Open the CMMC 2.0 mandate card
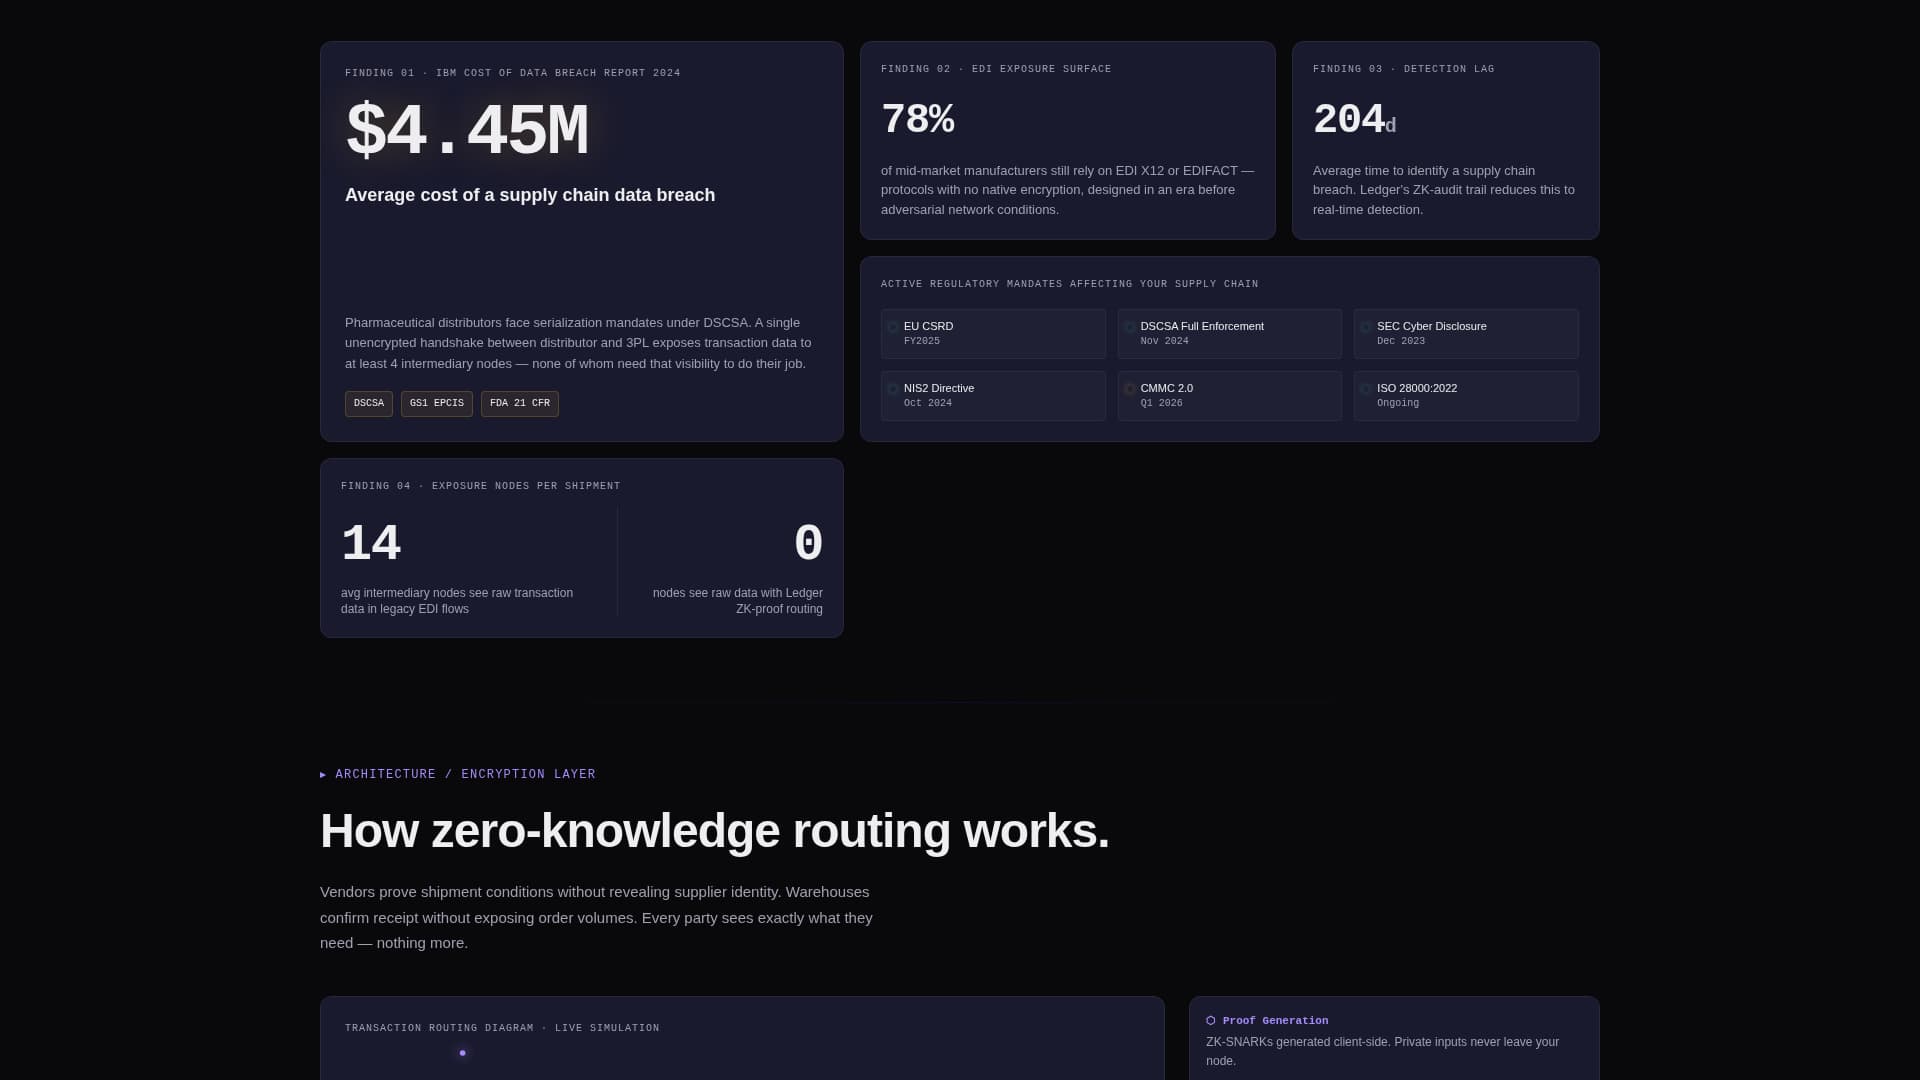This screenshot has height=1080, width=1920. (x=1230, y=396)
